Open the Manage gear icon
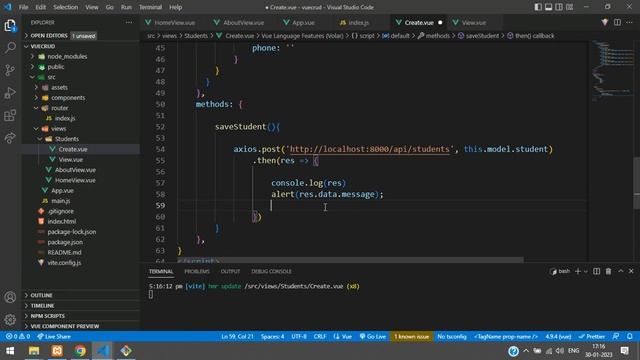This screenshot has width=640, height=360. tap(10, 319)
